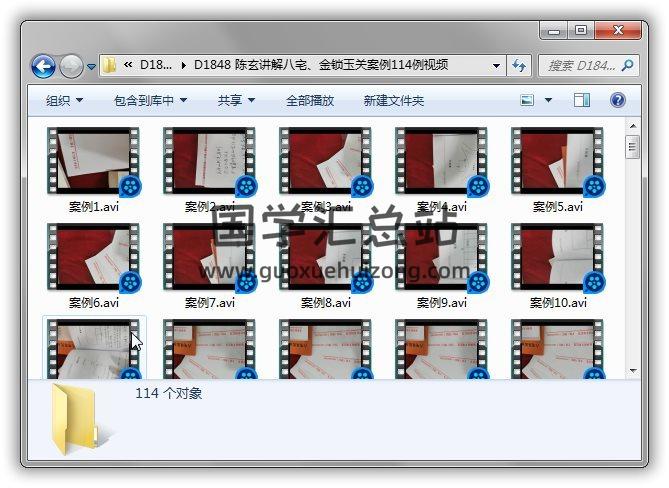Click the 全部播放 button
Viewport: 669px width, 488px height.
pos(310,101)
